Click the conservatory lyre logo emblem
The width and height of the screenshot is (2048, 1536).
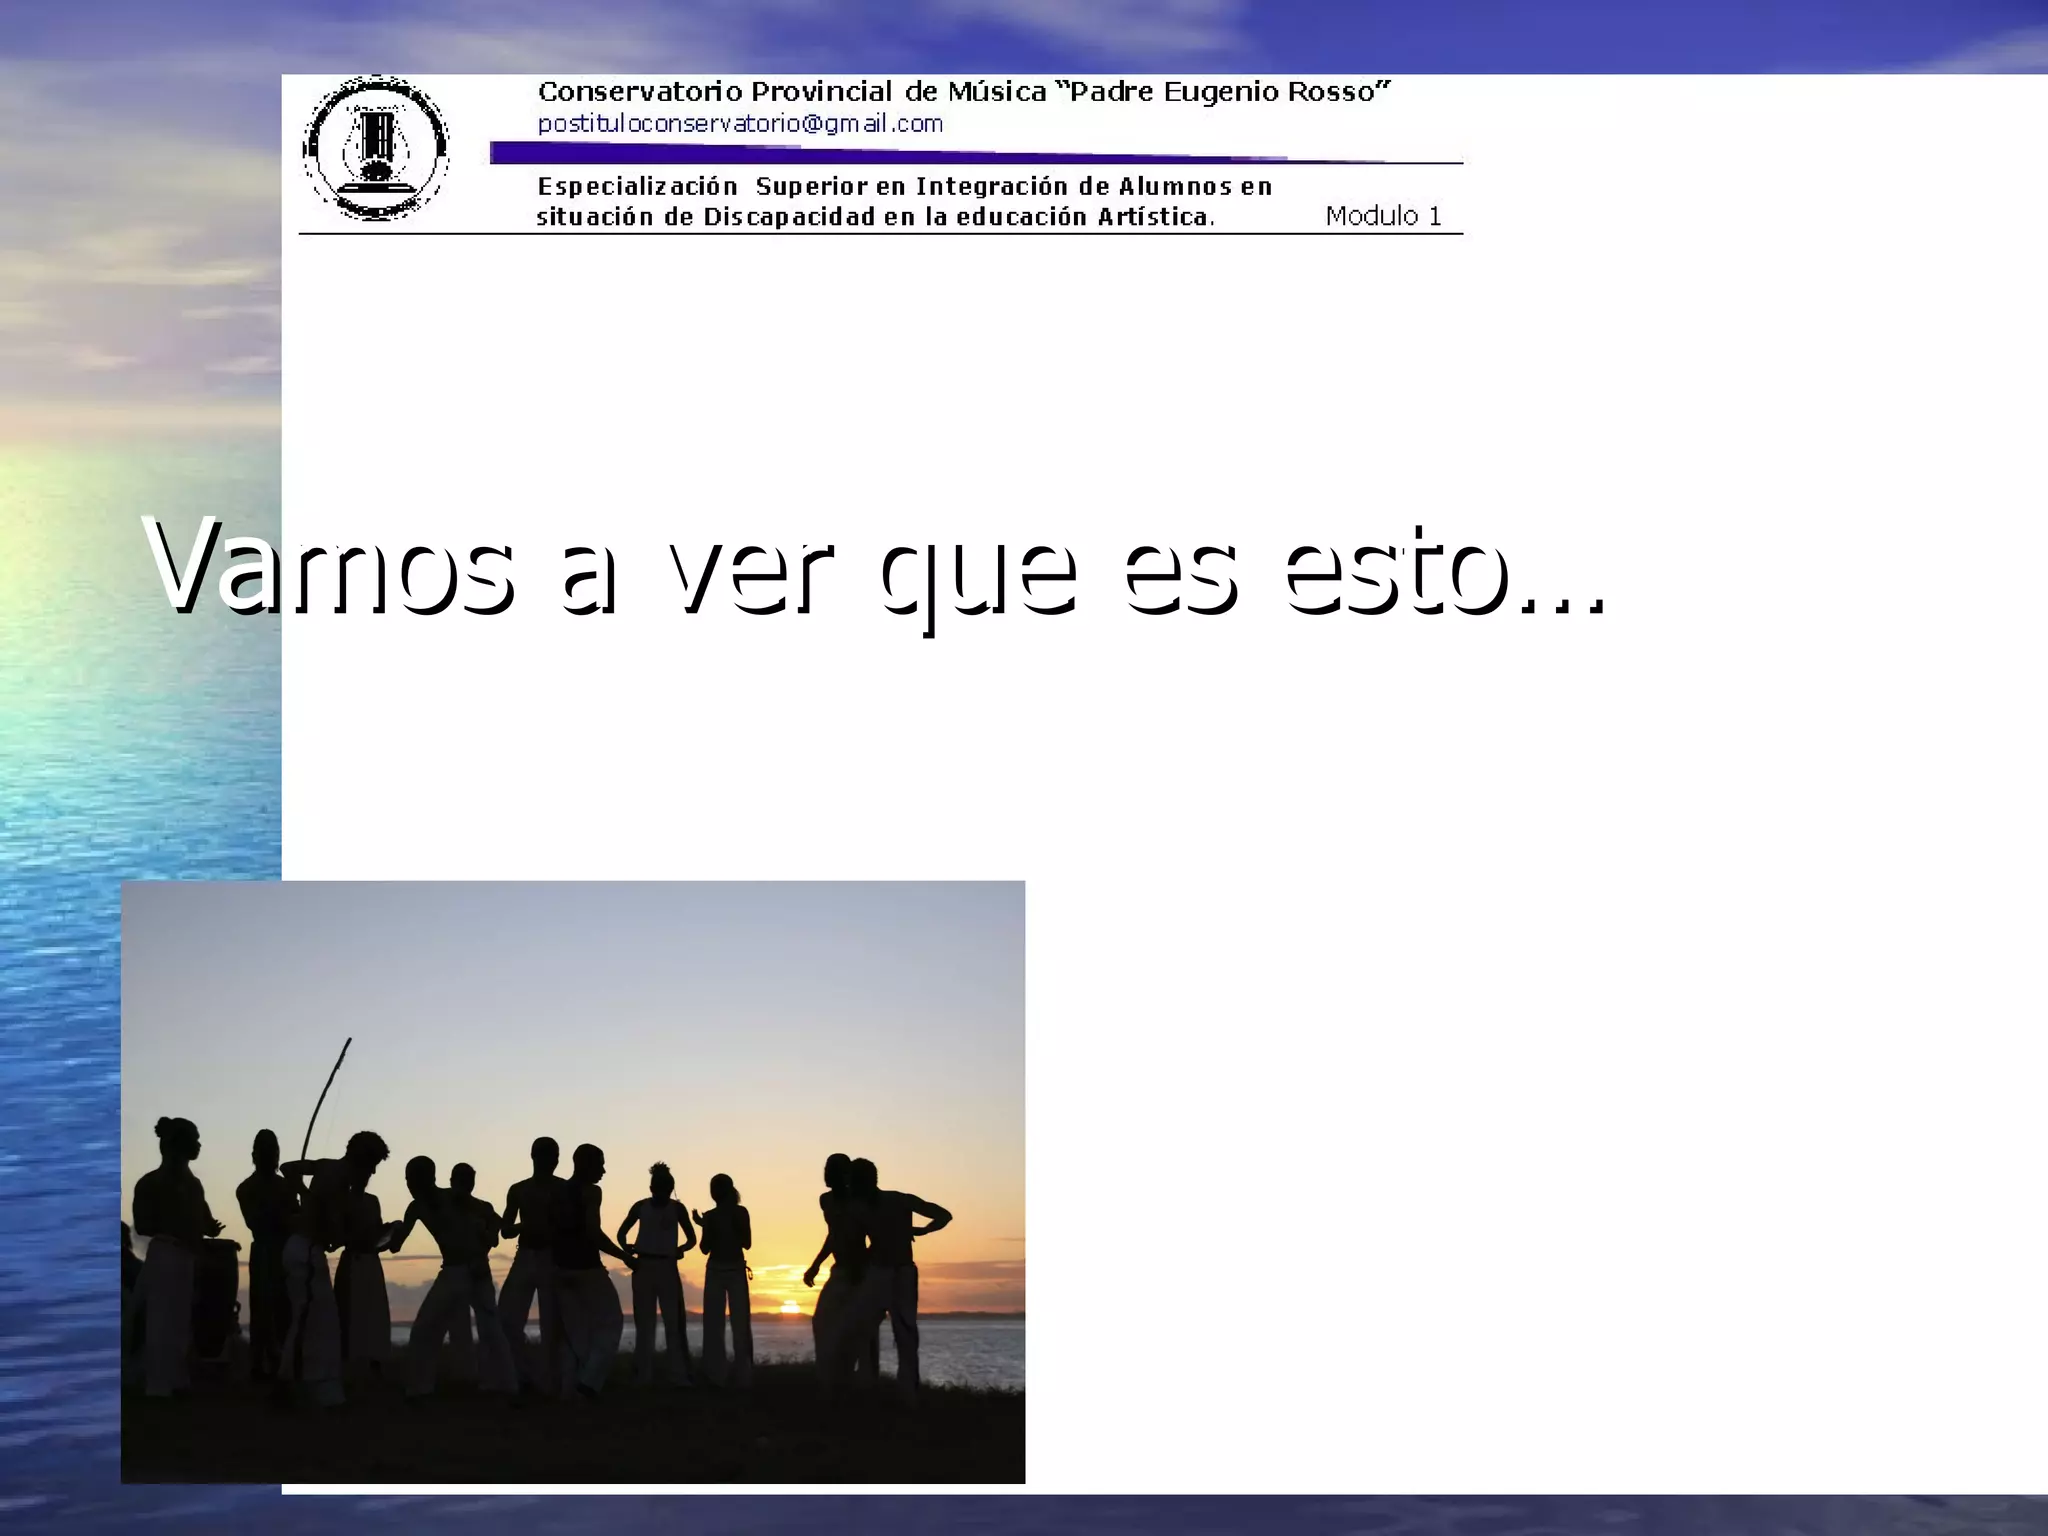(376, 148)
